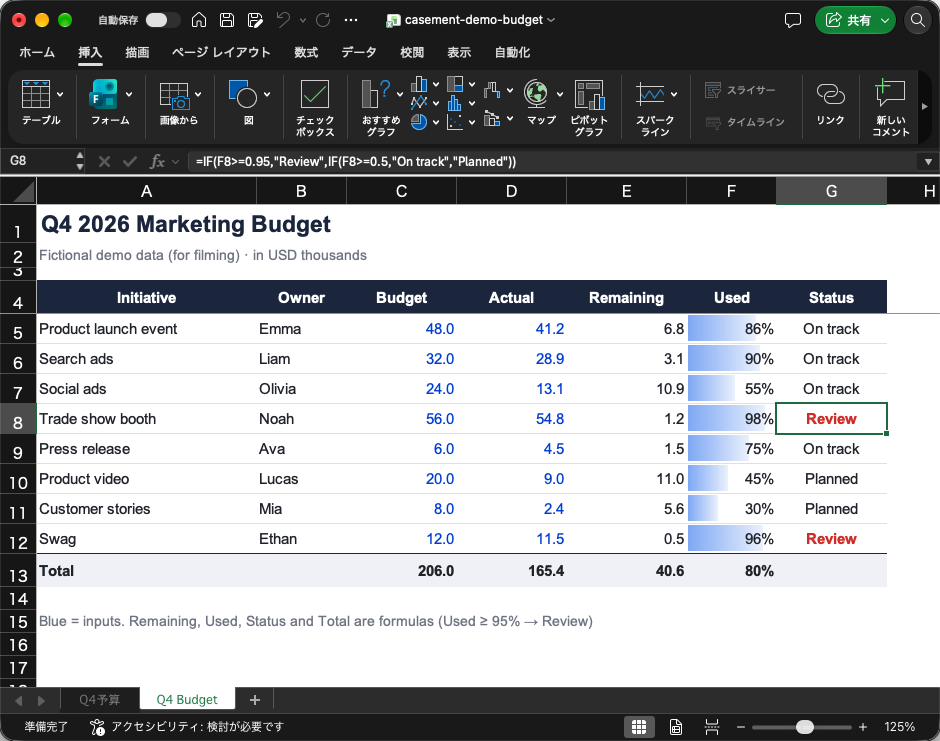Viewport: 940px width, 741px height.
Task: Switch to Normal view grid icon
Action: pos(639,727)
